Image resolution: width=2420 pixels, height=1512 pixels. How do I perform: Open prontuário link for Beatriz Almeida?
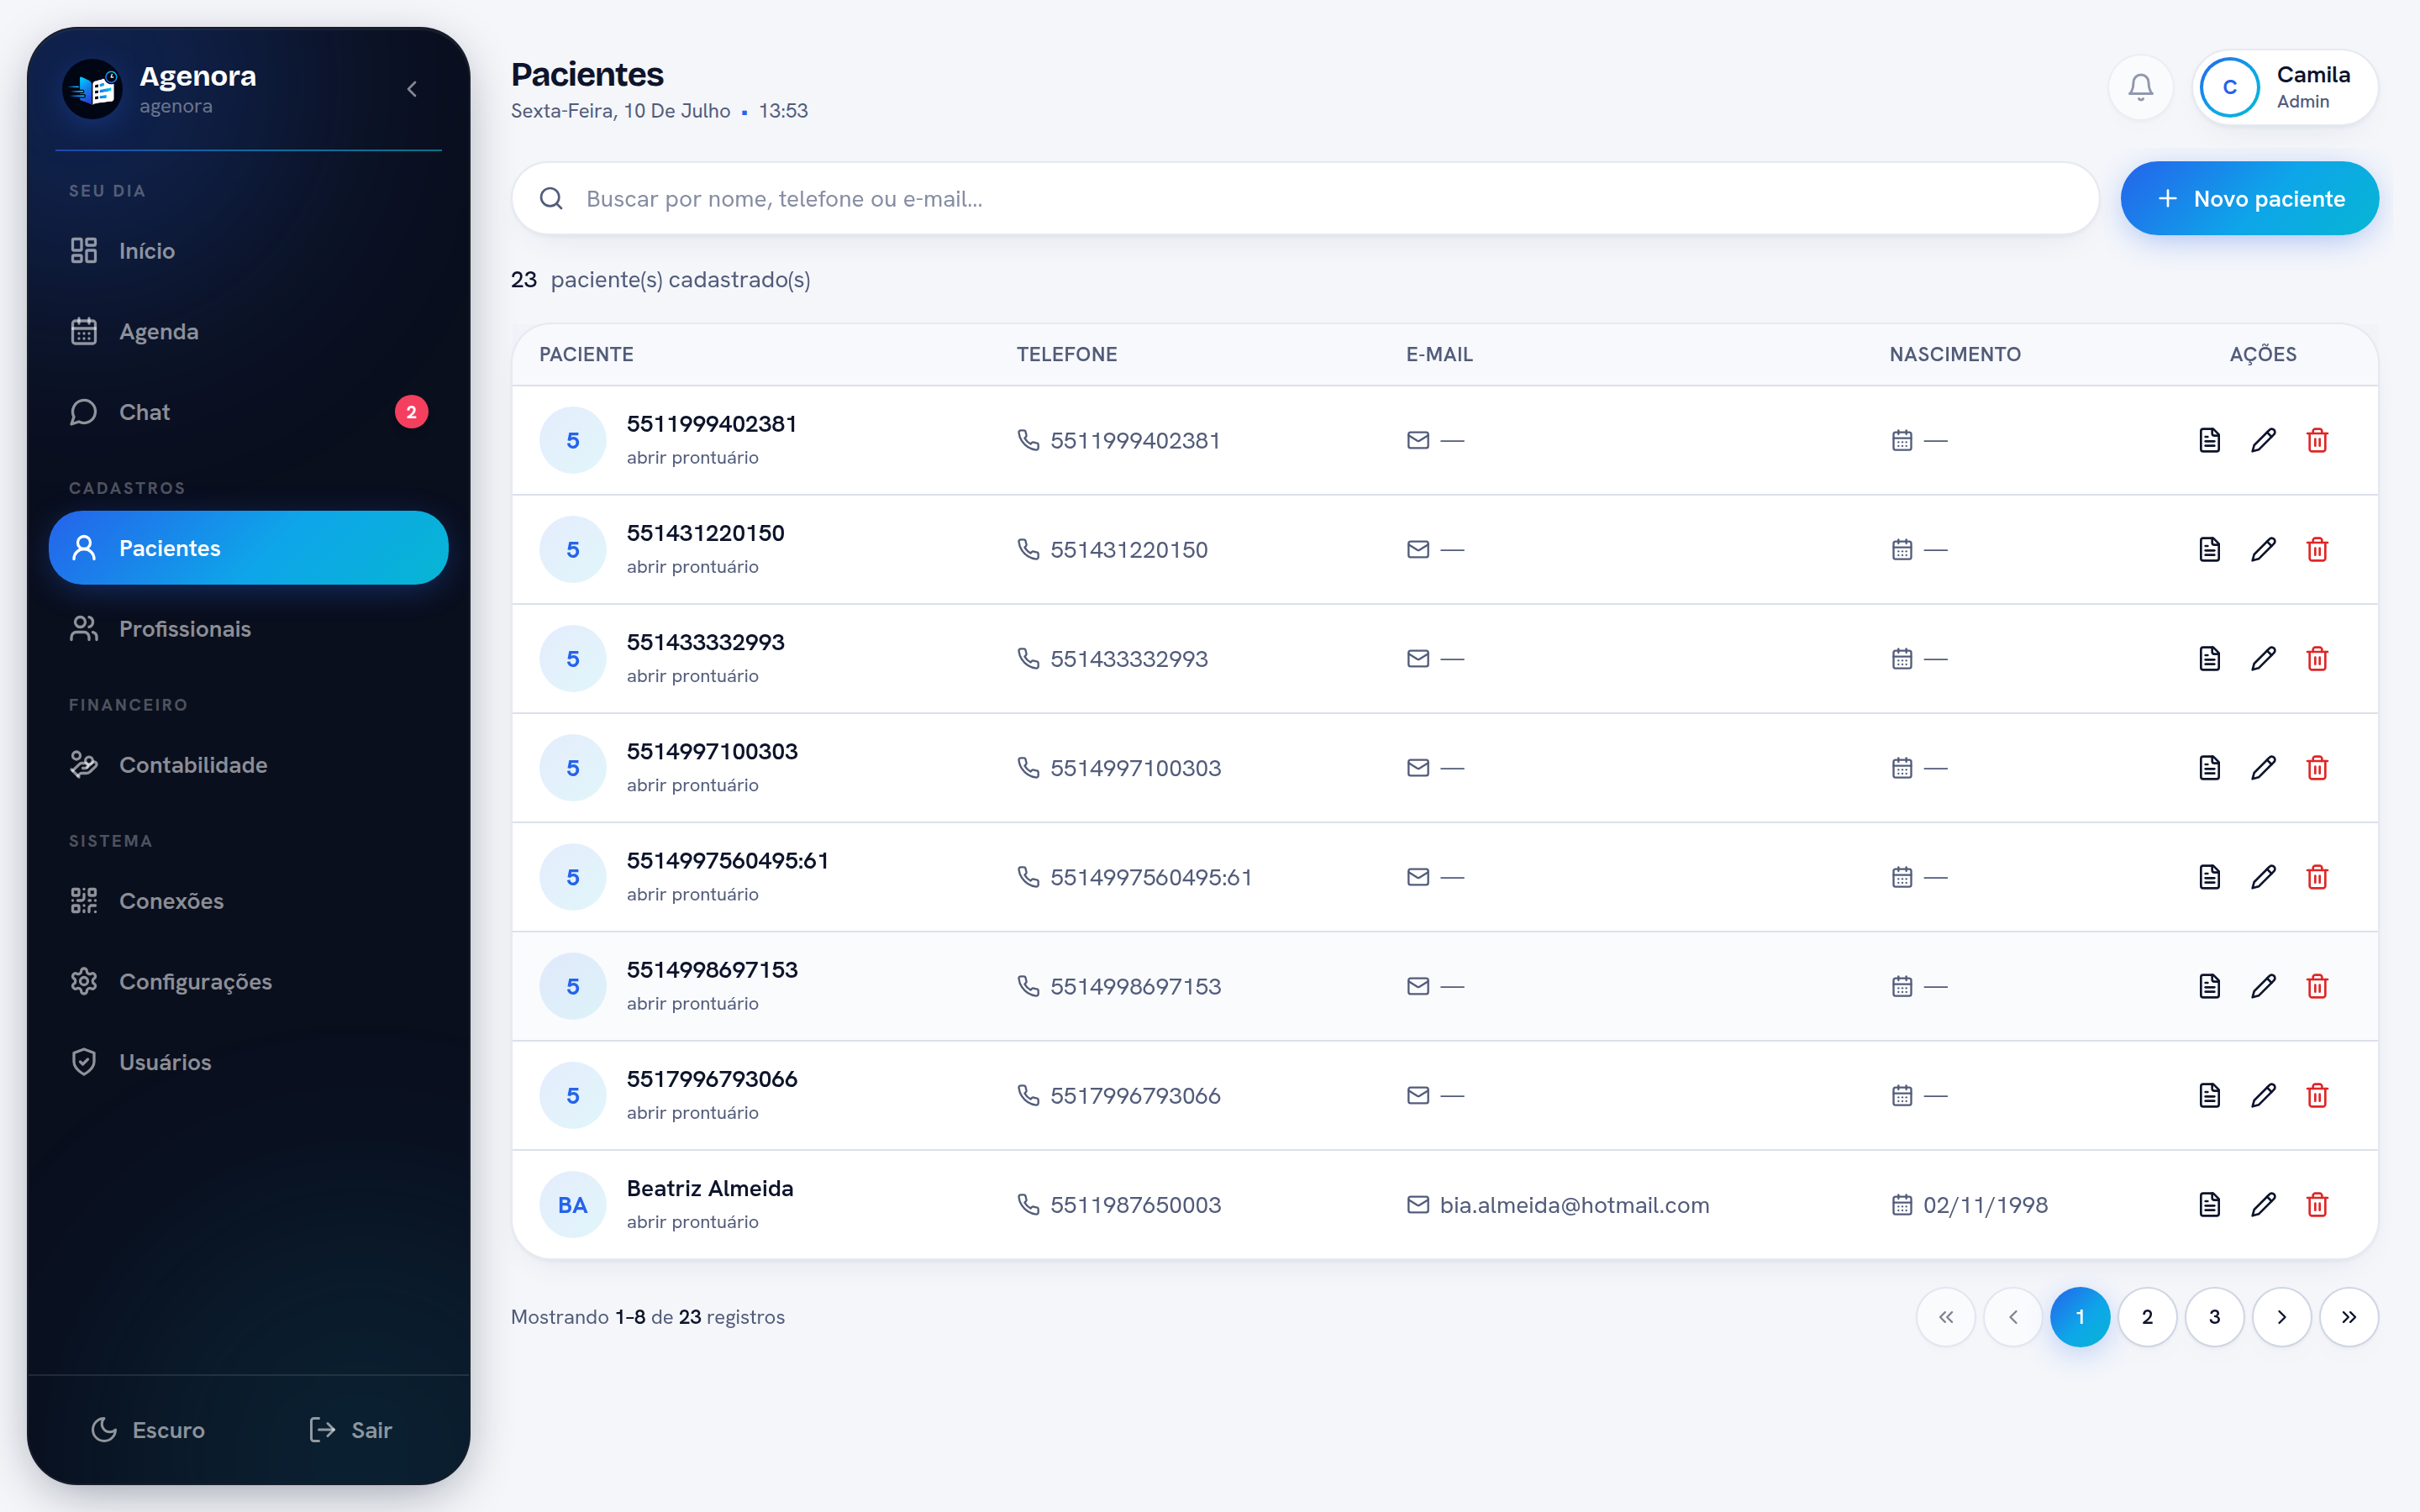[x=692, y=1221]
